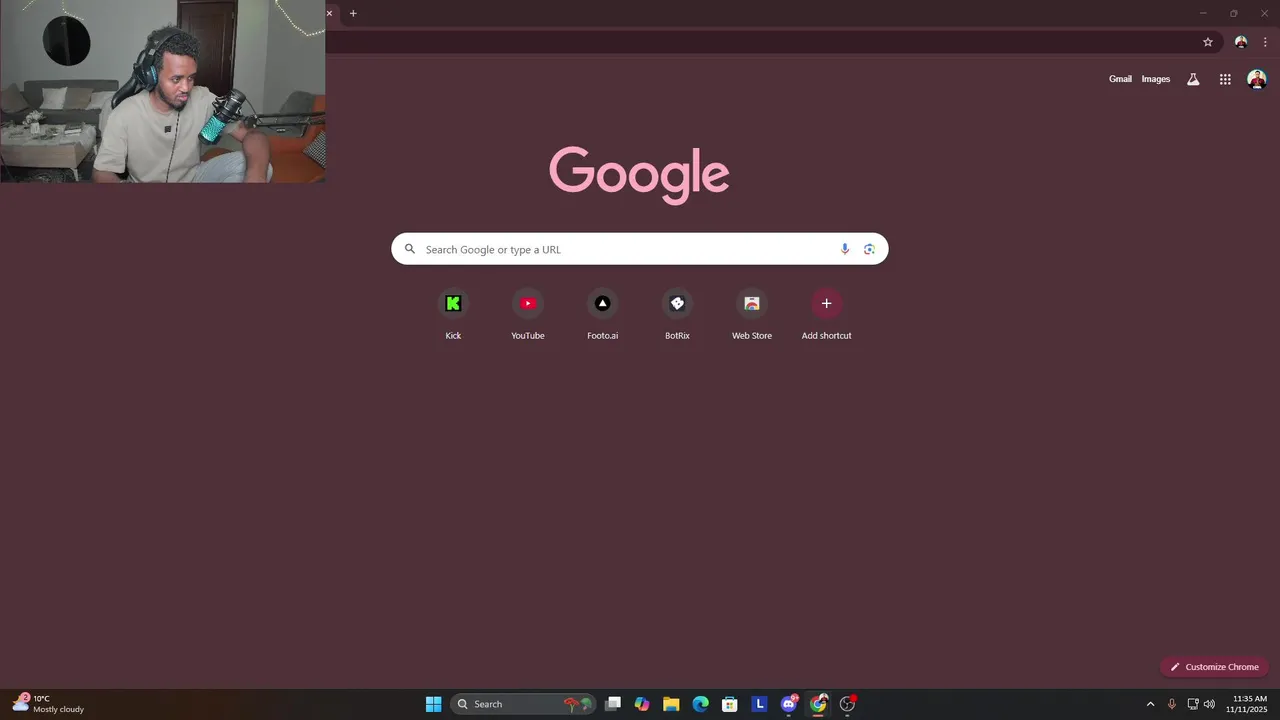This screenshot has height=720, width=1280.
Task: Open Microsoft Store from the taskbar
Action: [730, 704]
